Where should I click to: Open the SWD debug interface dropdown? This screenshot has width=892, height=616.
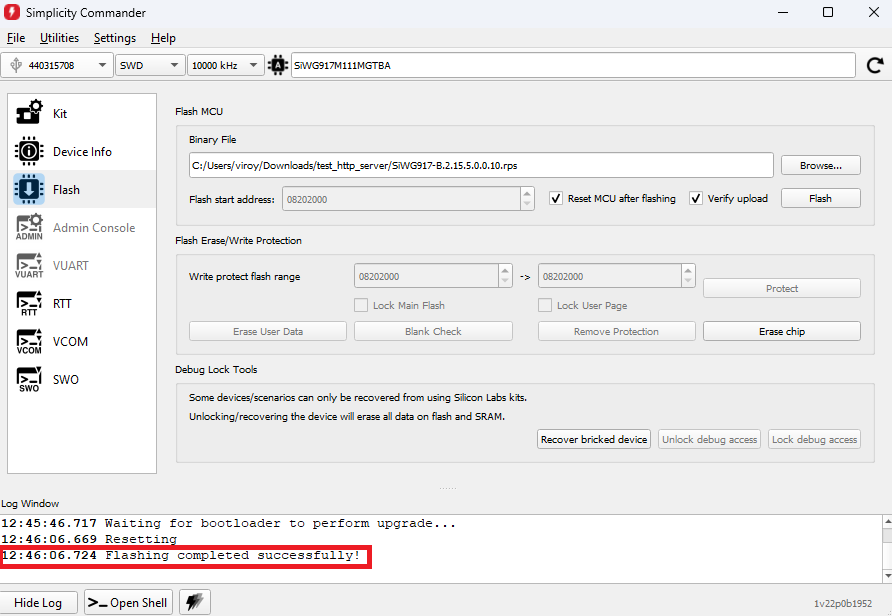(149, 65)
